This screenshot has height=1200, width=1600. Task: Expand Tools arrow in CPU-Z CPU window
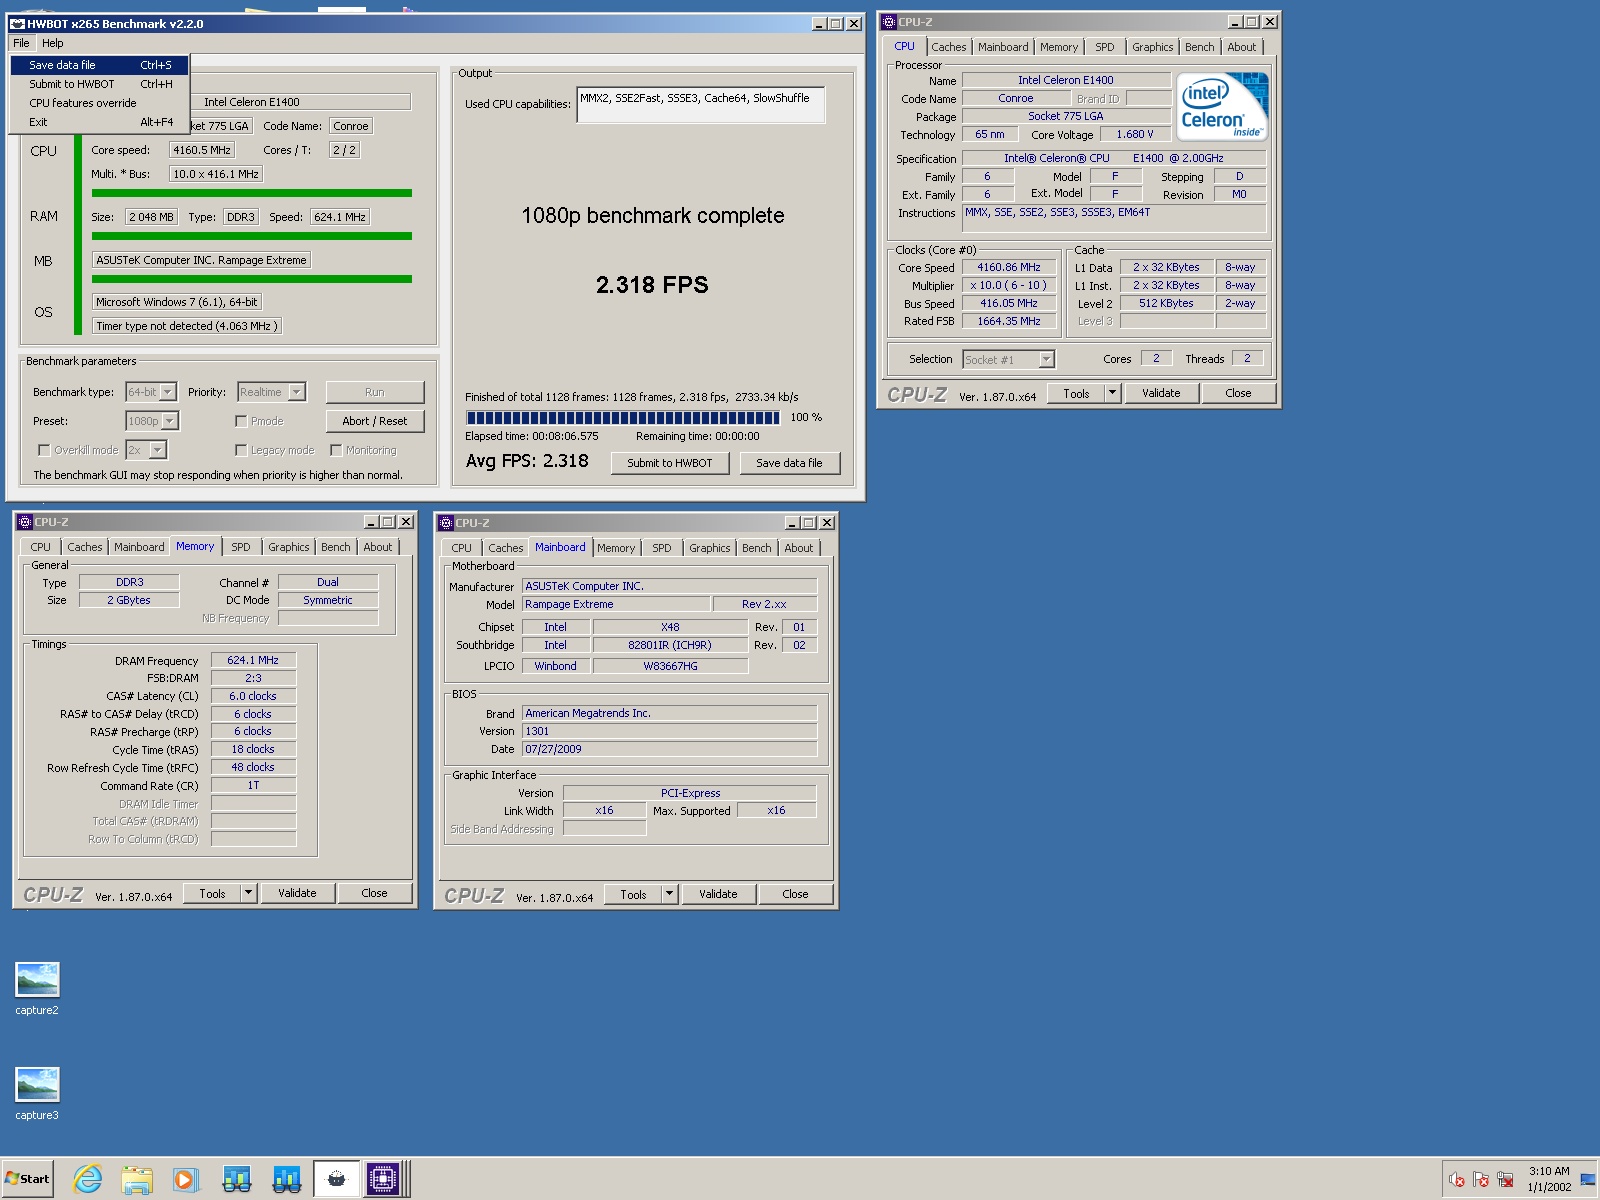[x=1112, y=393]
